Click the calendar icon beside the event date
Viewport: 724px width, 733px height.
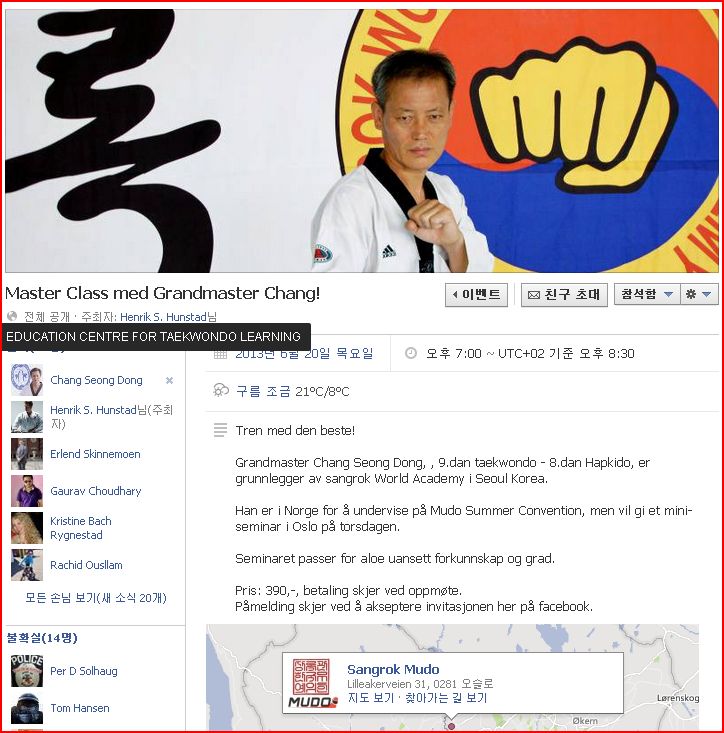tap(220, 354)
